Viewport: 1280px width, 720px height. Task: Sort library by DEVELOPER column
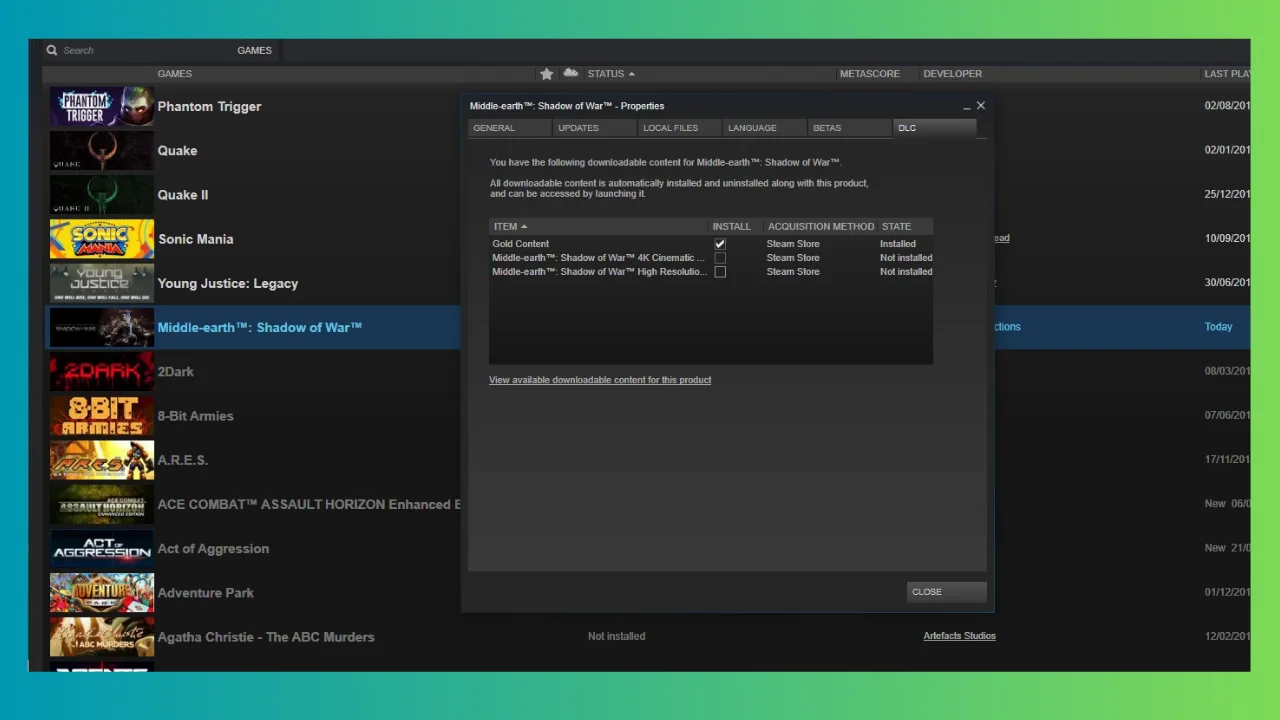coord(952,74)
